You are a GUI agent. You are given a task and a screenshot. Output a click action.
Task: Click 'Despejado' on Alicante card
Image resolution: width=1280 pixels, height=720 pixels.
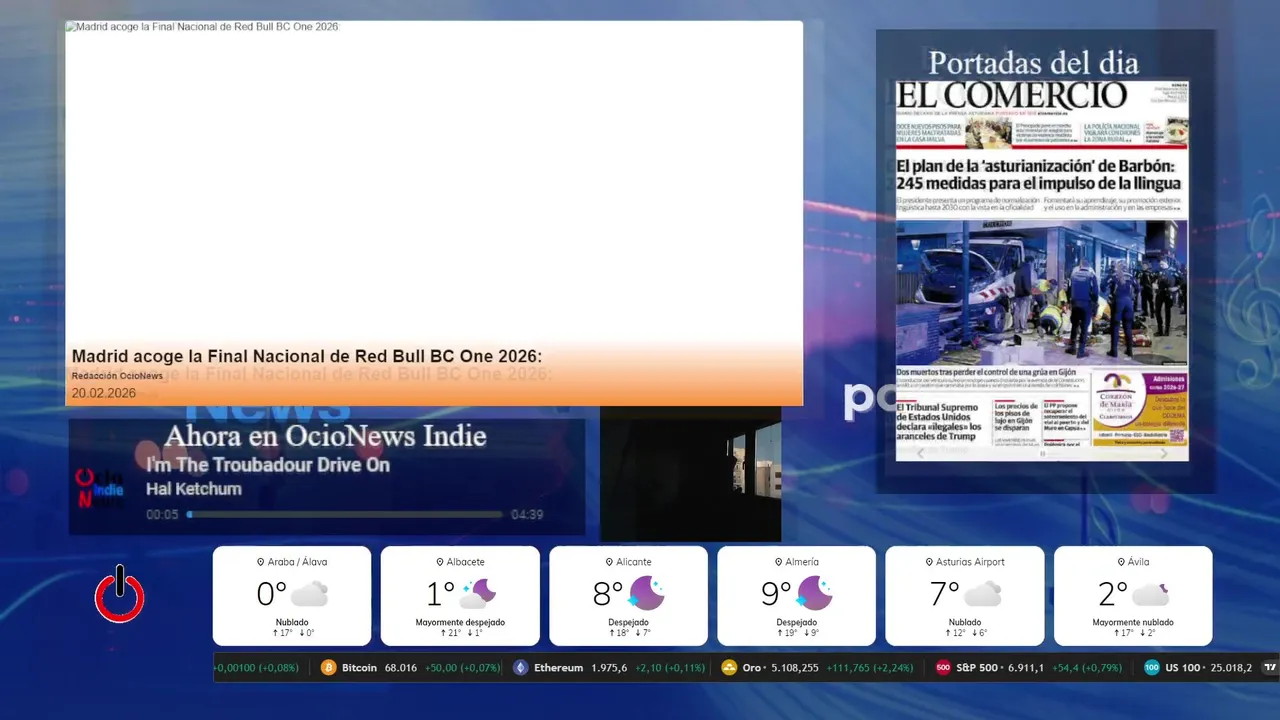(628, 622)
